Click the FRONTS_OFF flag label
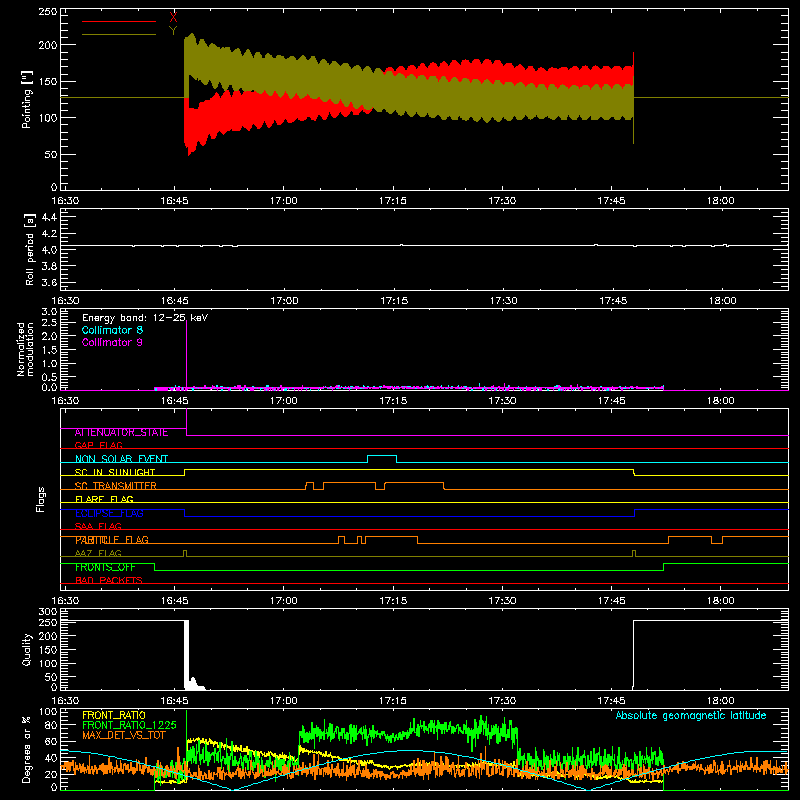Screen dimensions: 800x800 pos(105,567)
